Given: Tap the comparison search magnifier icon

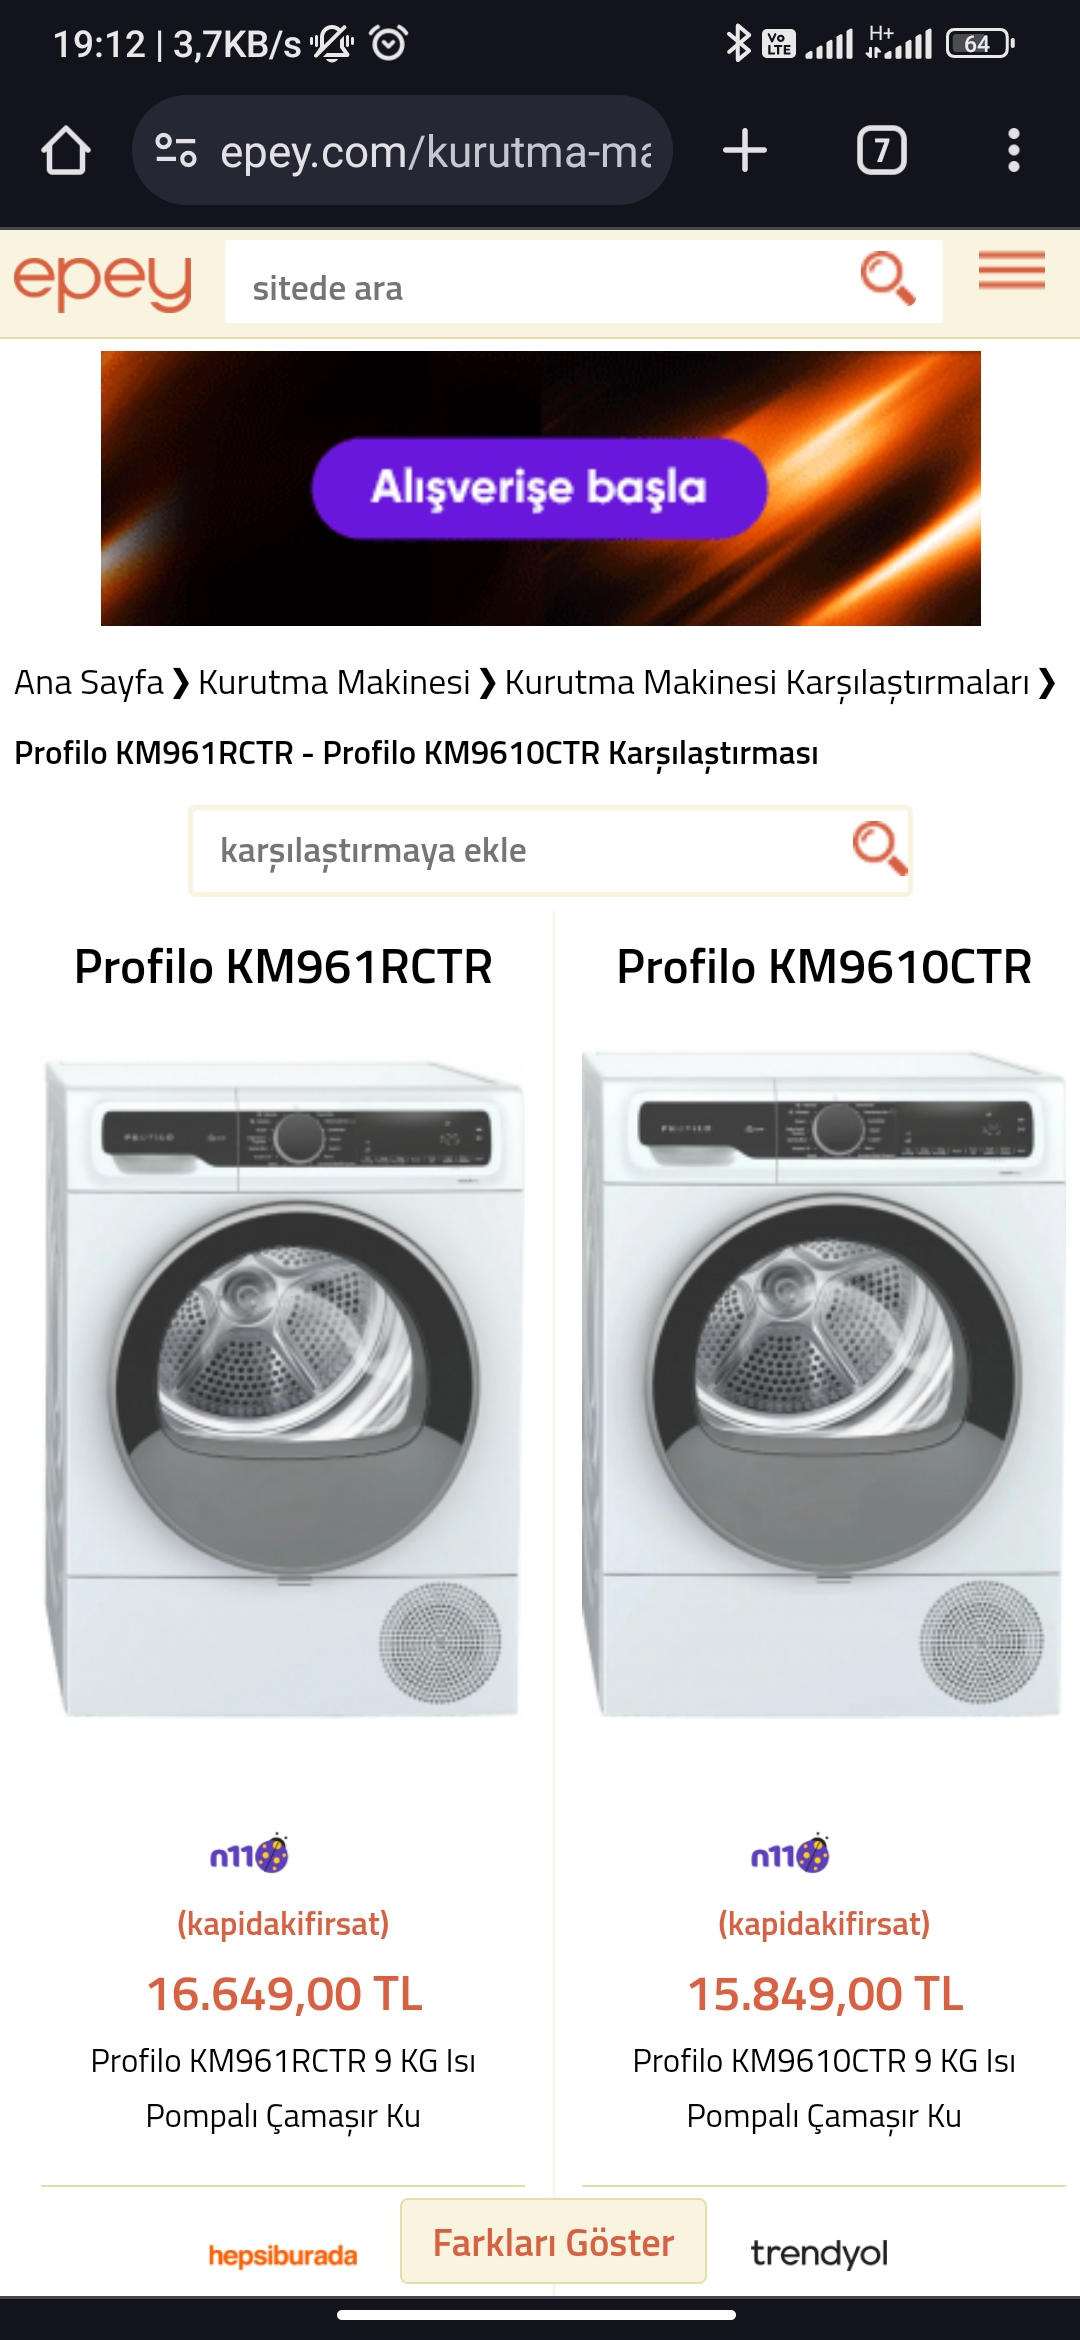Looking at the screenshot, I should tap(880, 849).
